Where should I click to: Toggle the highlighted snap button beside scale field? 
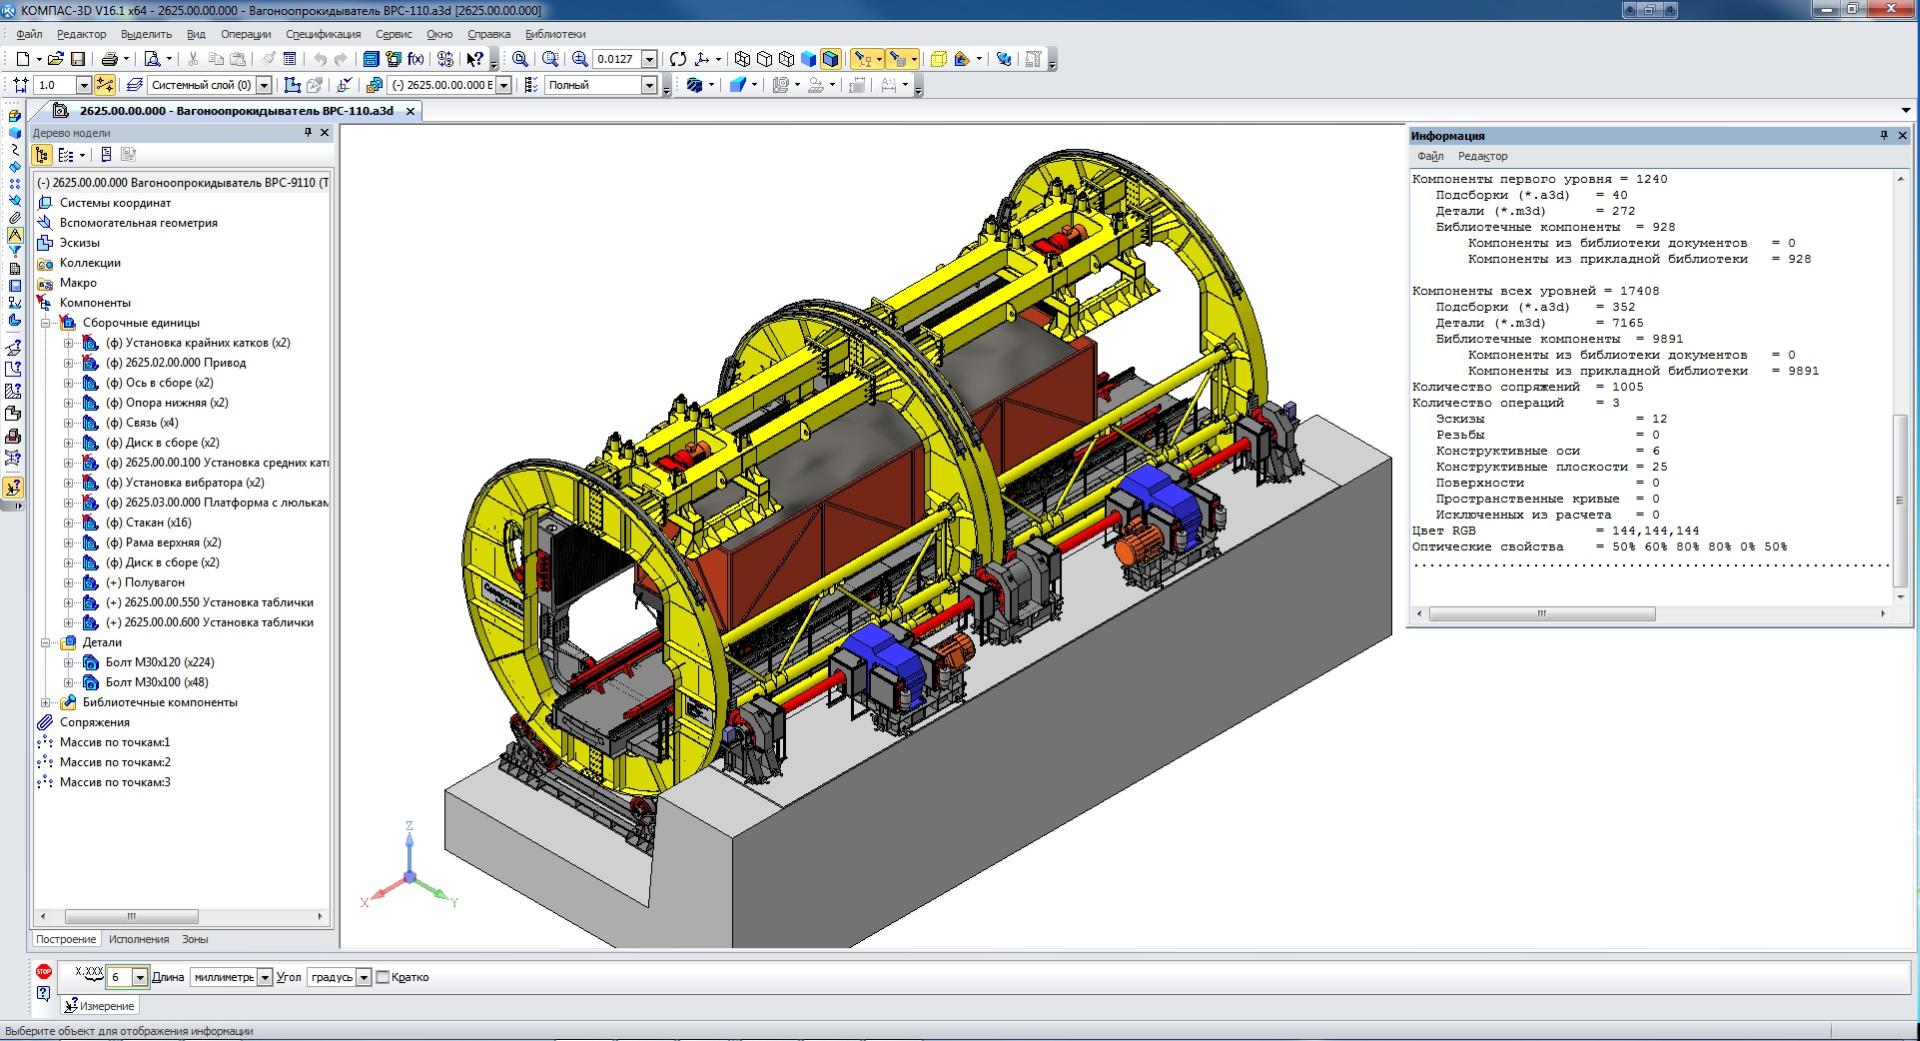tap(105, 85)
